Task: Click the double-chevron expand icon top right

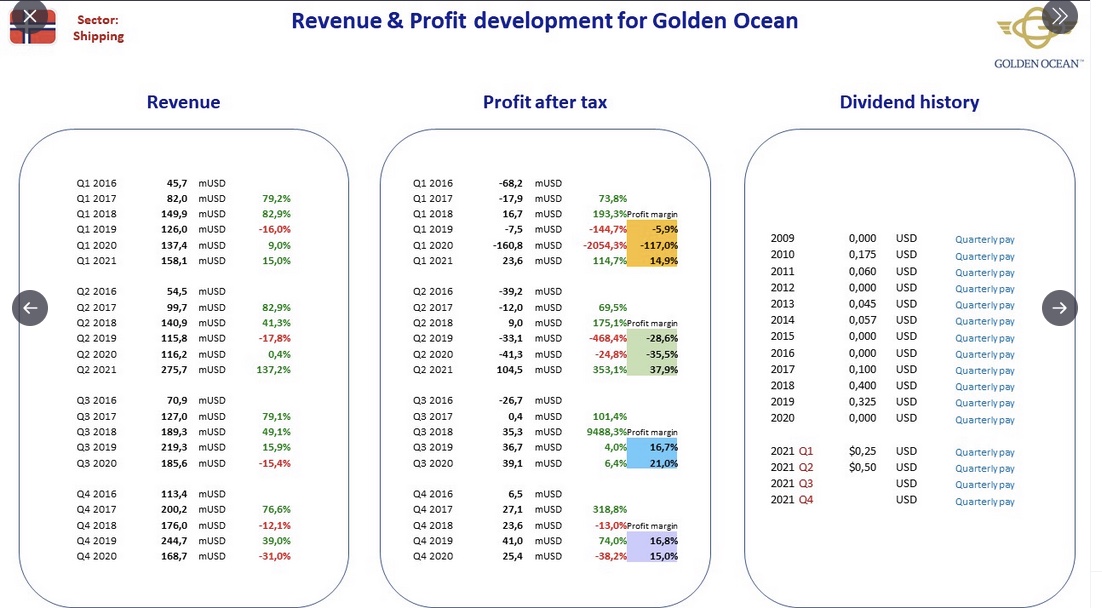Action: tap(1060, 16)
